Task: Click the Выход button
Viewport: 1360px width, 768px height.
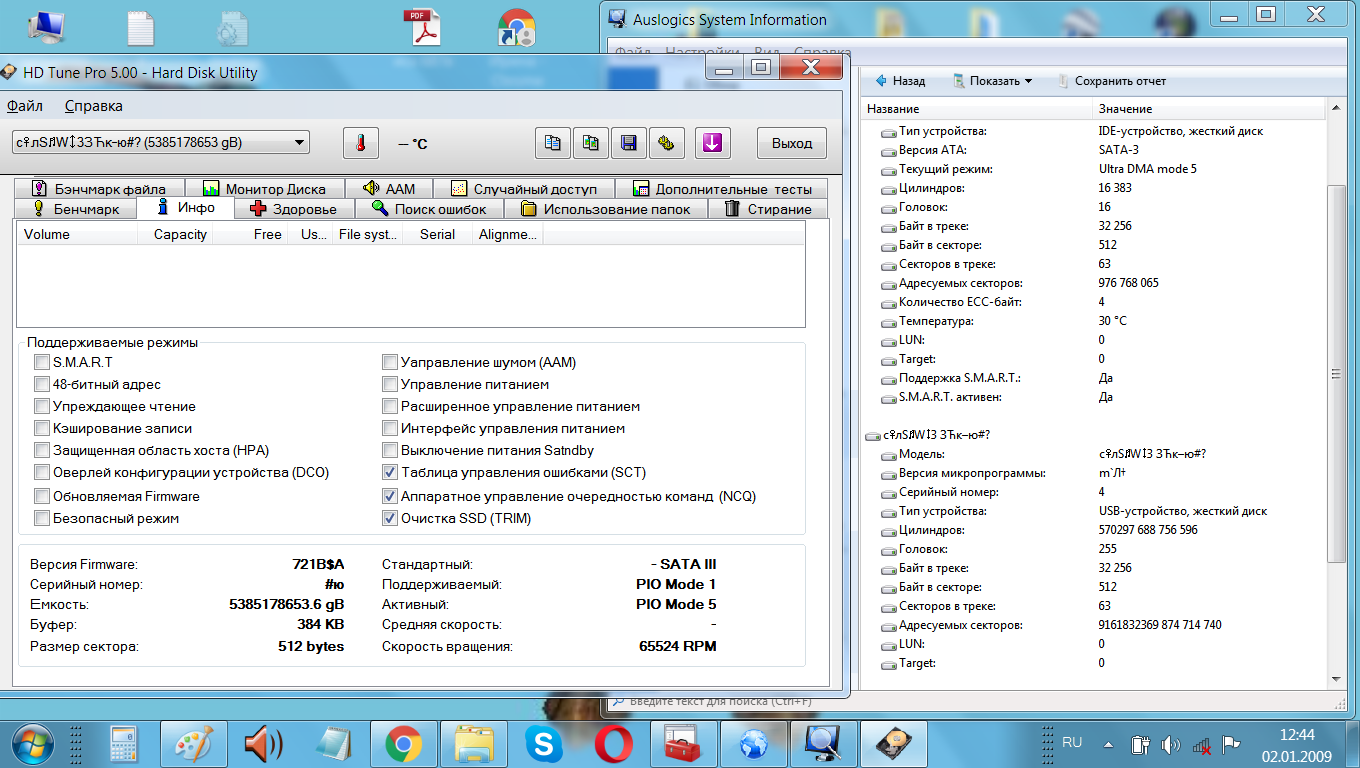Action: pyautogui.click(x=792, y=143)
